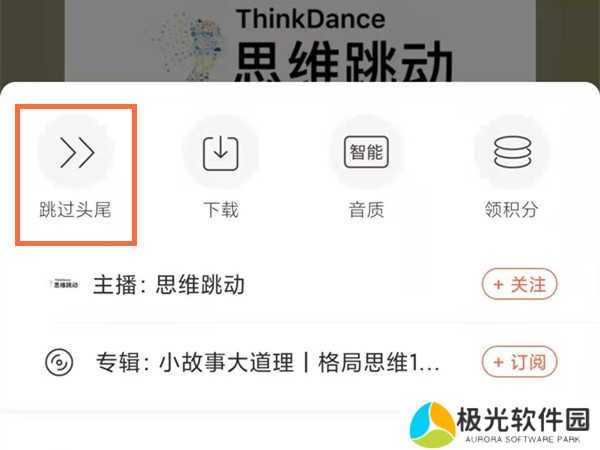Select the 跳过头尾 label
The width and height of the screenshot is (600, 450).
pyautogui.click(x=75, y=210)
